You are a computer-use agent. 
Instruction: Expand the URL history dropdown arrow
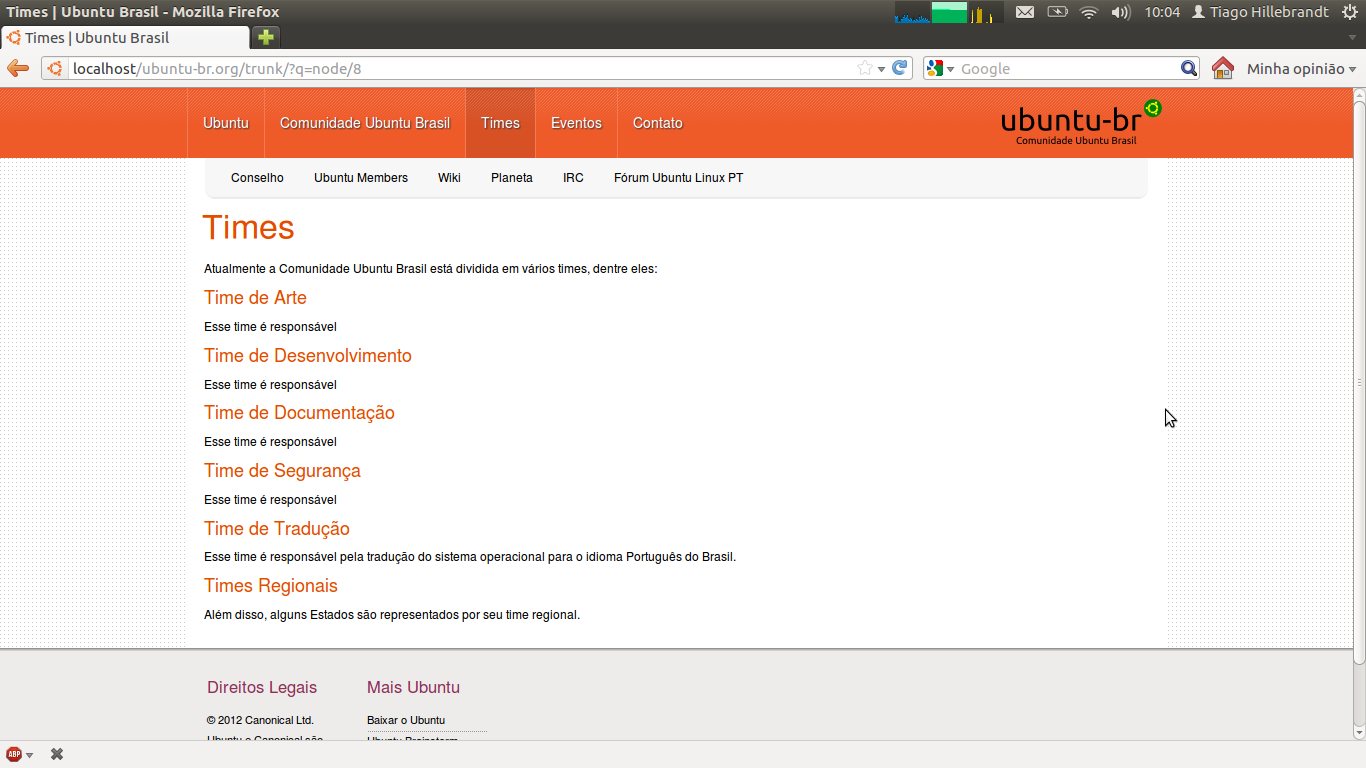(x=881, y=69)
